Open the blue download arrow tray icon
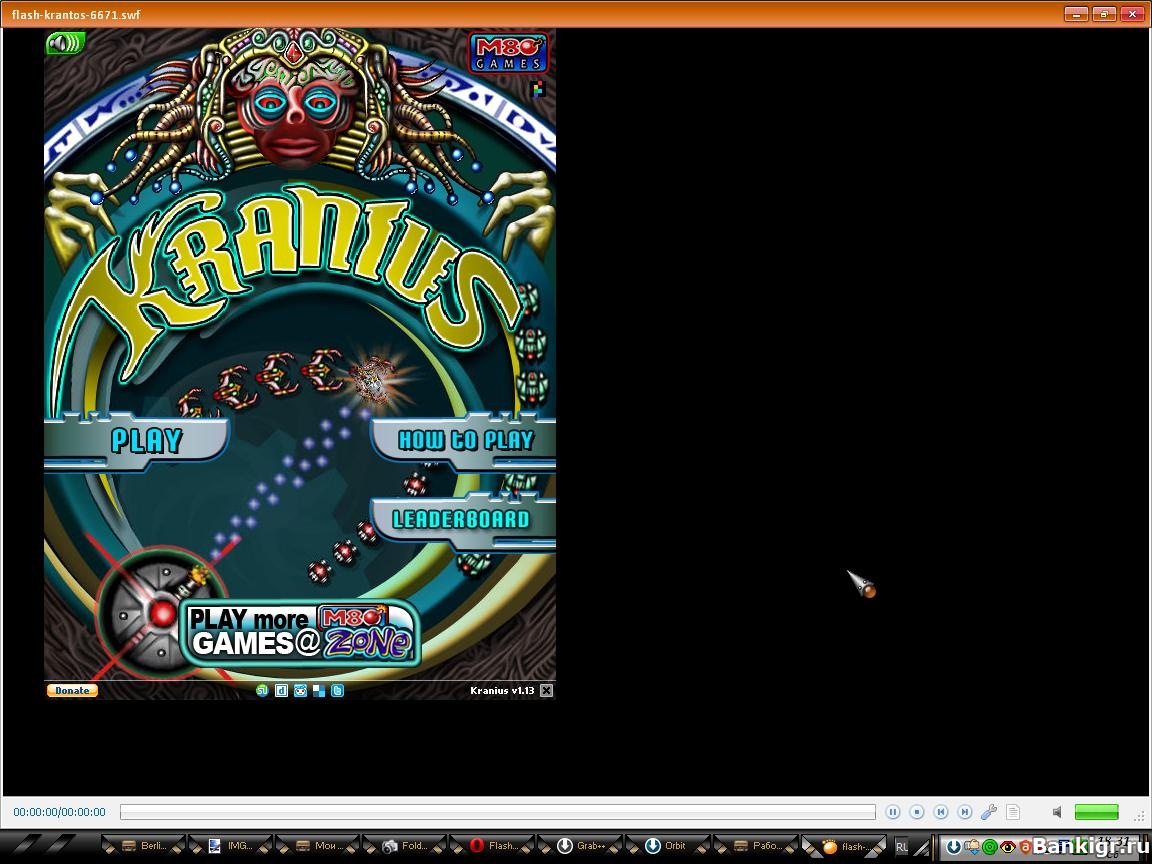This screenshot has width=1152, height=864. [954, 846]
